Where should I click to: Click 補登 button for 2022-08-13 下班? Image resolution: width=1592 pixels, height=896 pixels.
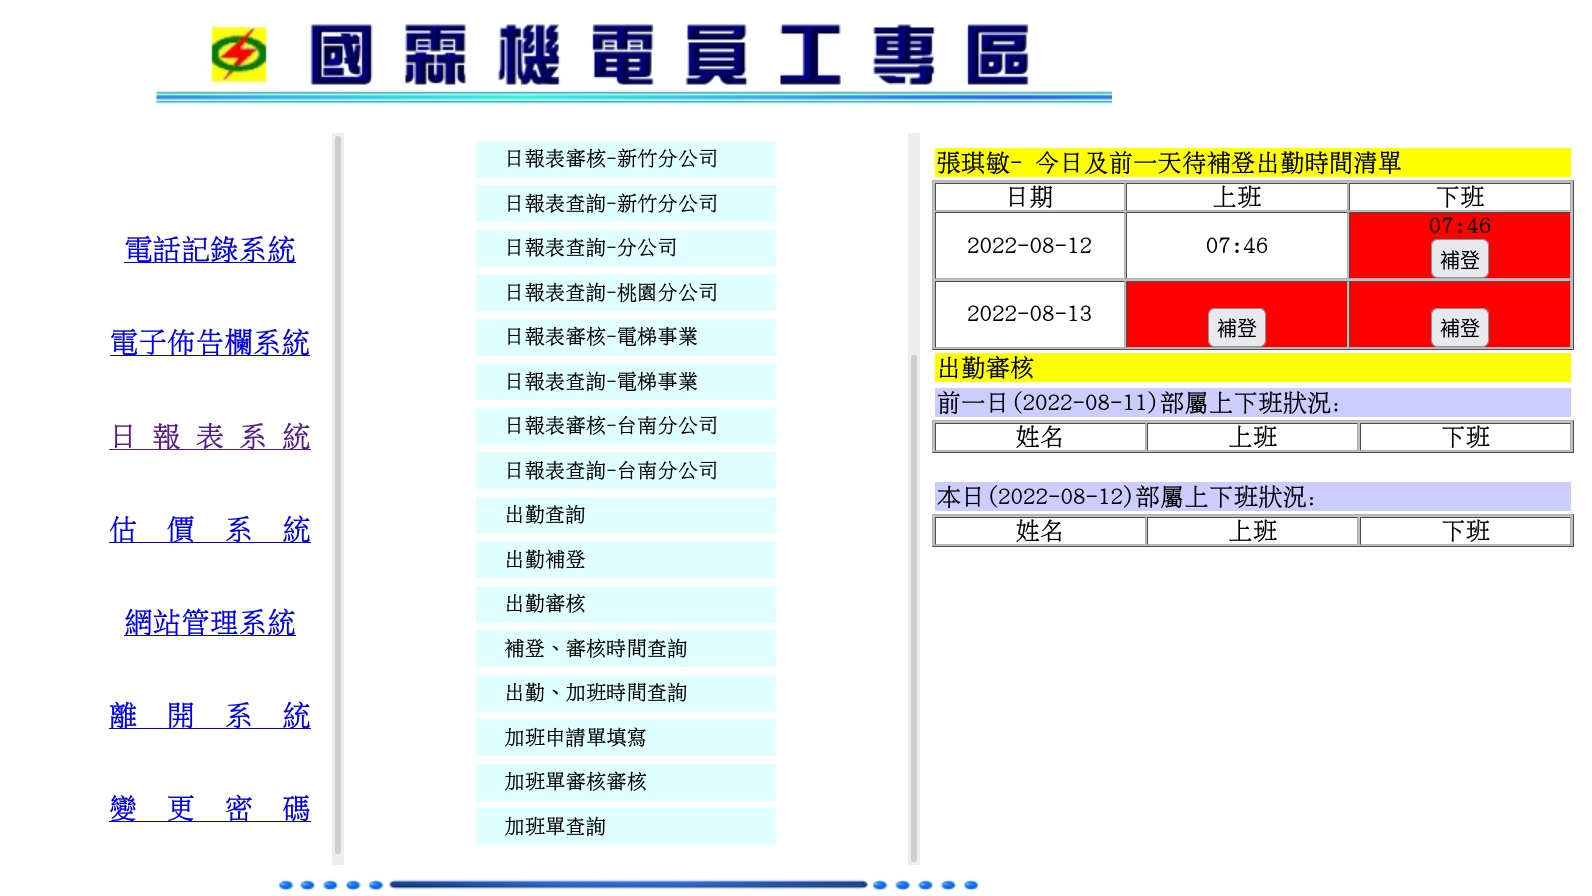point(1460,328)
